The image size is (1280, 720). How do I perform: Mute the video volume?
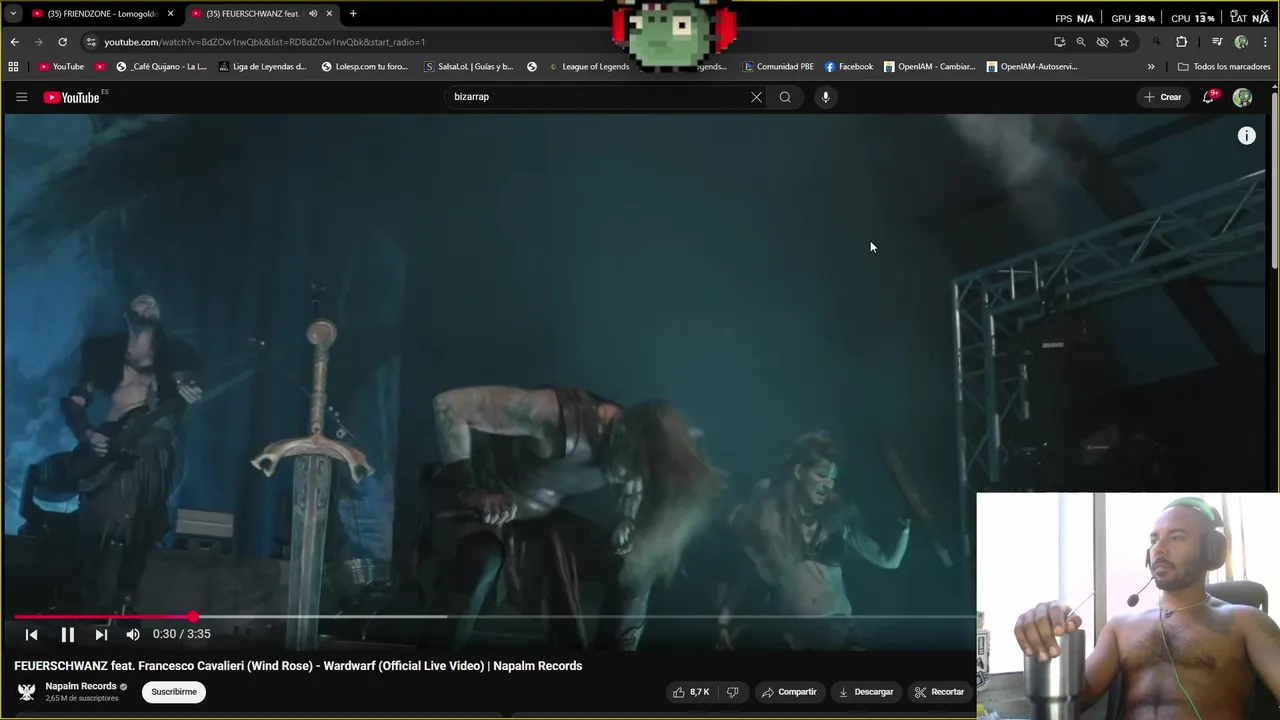click(133, 634)
